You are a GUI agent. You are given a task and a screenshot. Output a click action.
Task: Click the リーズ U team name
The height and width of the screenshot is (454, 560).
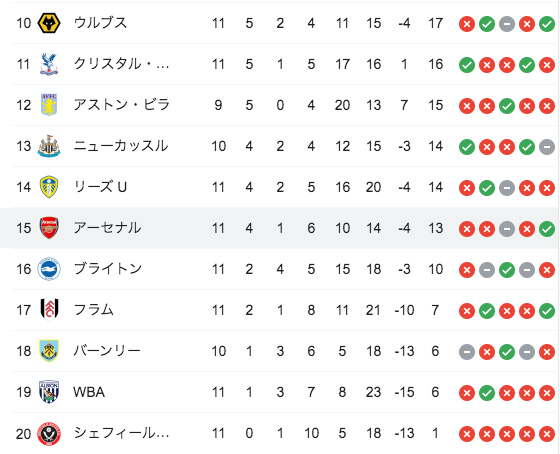tap(100, 187)
